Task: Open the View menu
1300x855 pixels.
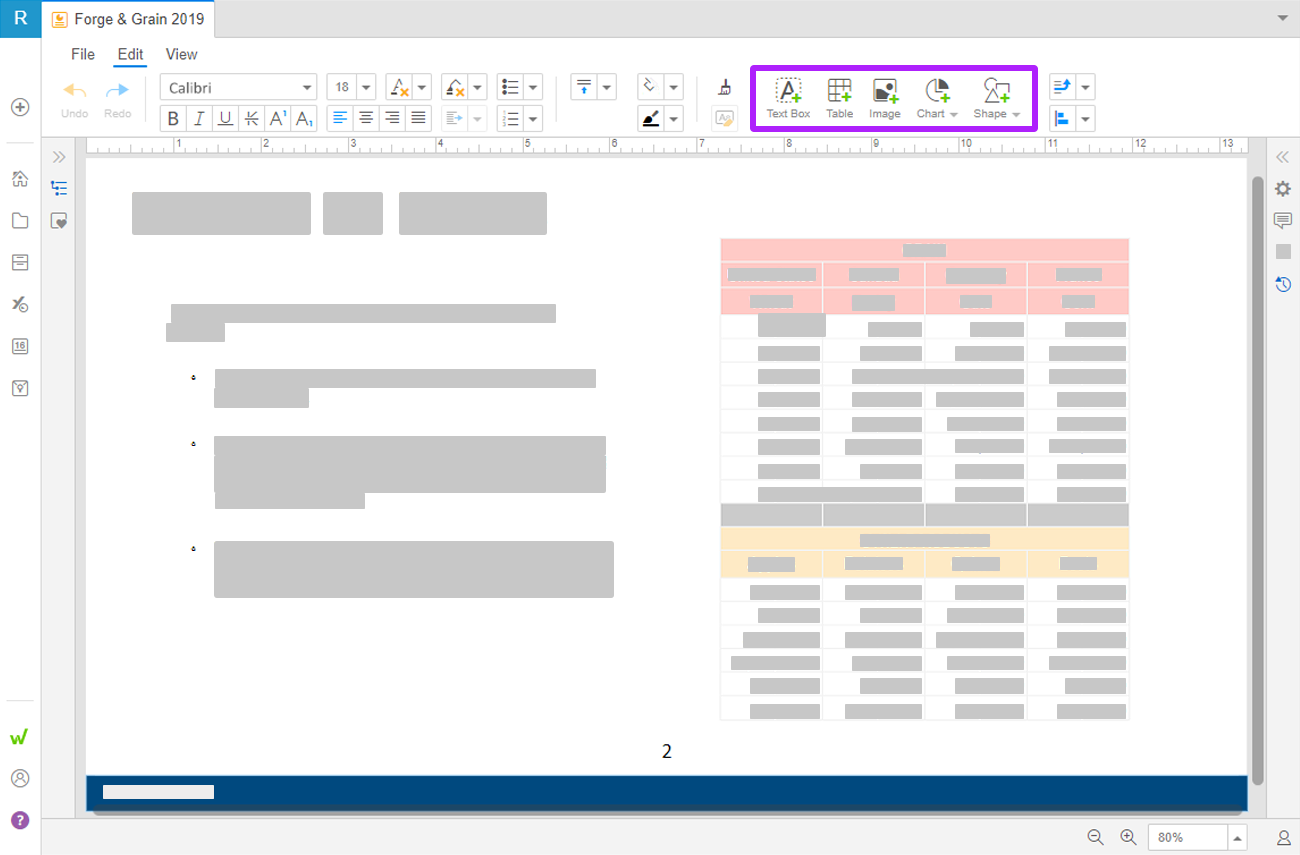Action: 181,54
